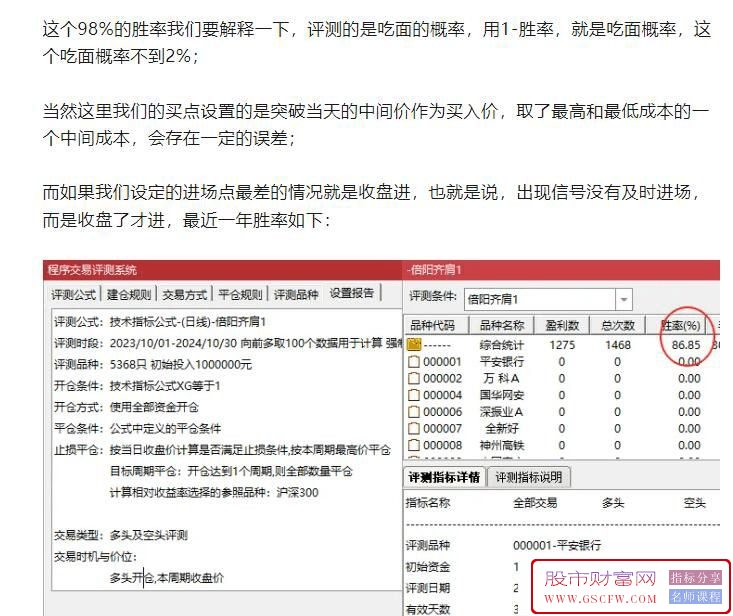Click the file icon for 000008
733x616 pixels.
(x=414, y=445)
